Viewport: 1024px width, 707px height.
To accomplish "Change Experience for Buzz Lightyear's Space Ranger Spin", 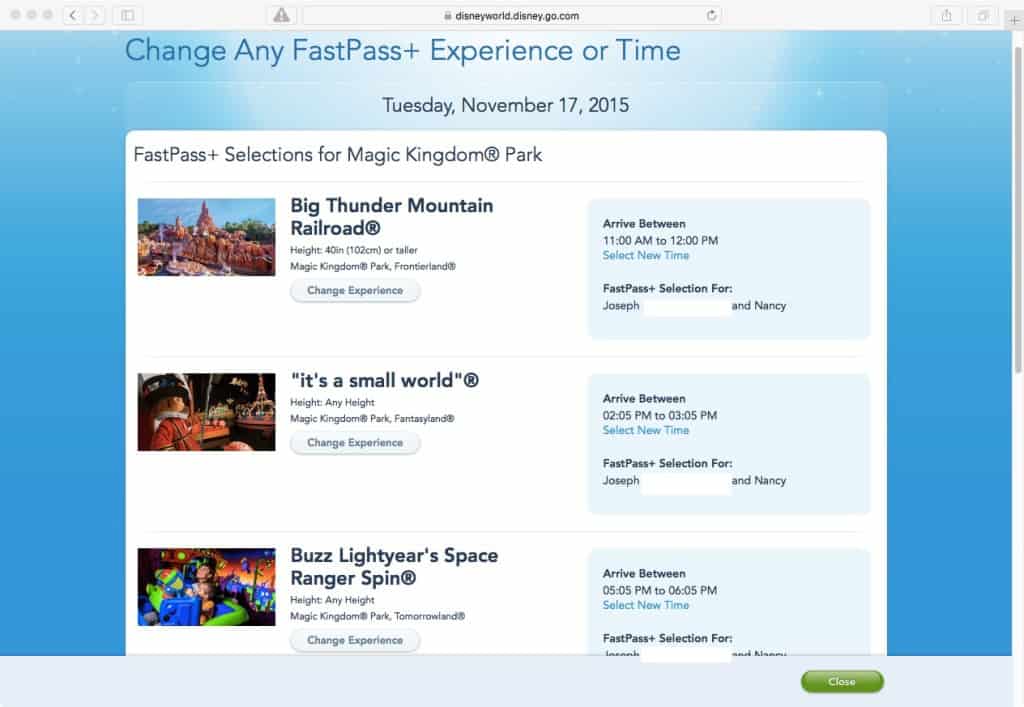I will pyautogui.click(x=355, y=640).
